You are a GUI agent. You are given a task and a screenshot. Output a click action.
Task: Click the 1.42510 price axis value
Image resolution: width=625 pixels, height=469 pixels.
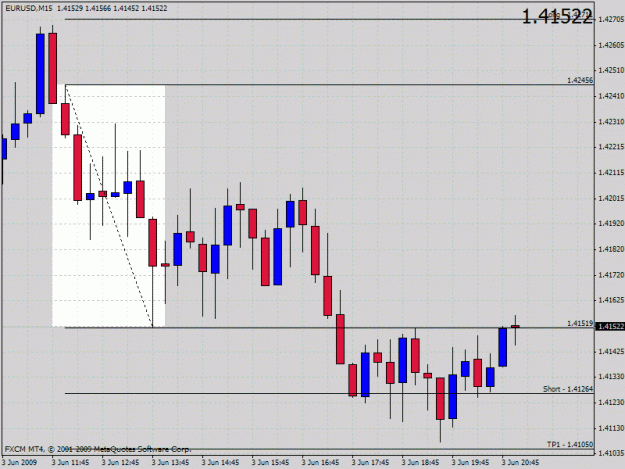click(x=611, y=71)
